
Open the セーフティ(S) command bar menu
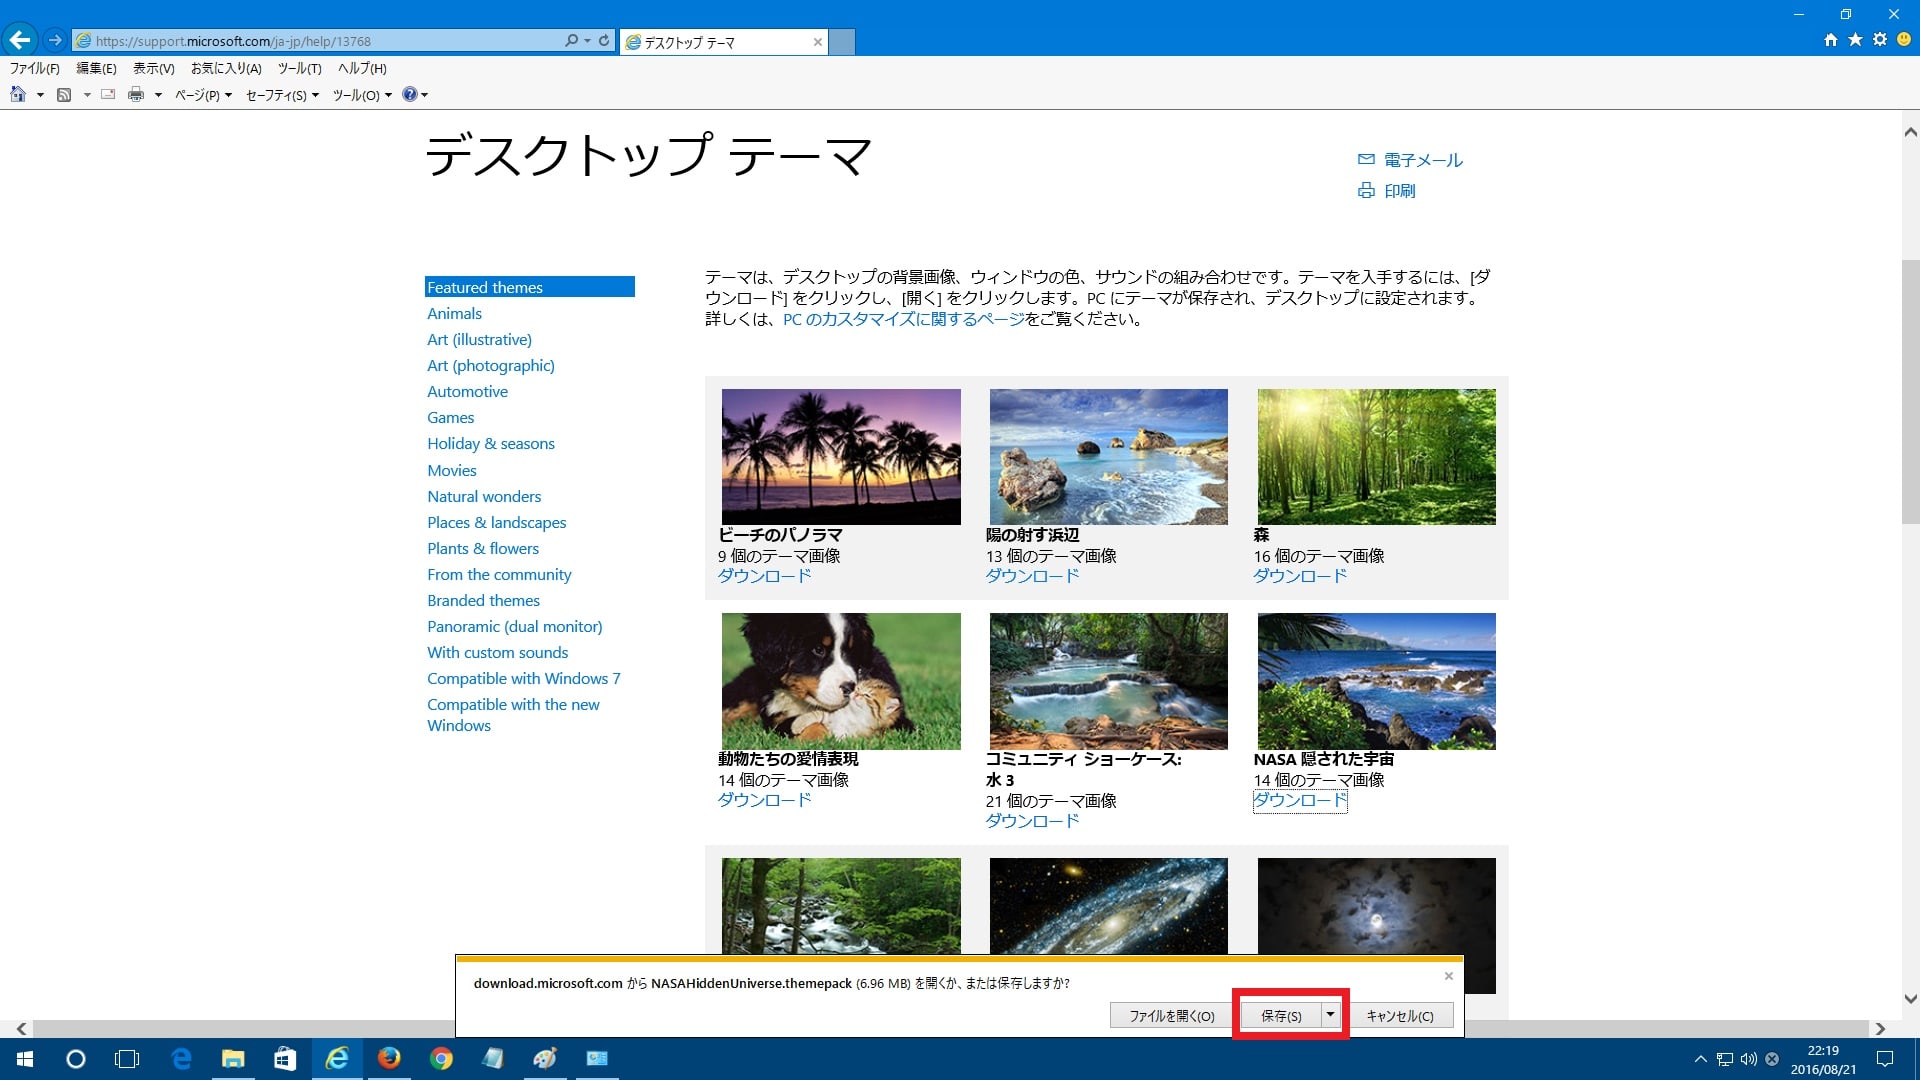tap(282, 95)
